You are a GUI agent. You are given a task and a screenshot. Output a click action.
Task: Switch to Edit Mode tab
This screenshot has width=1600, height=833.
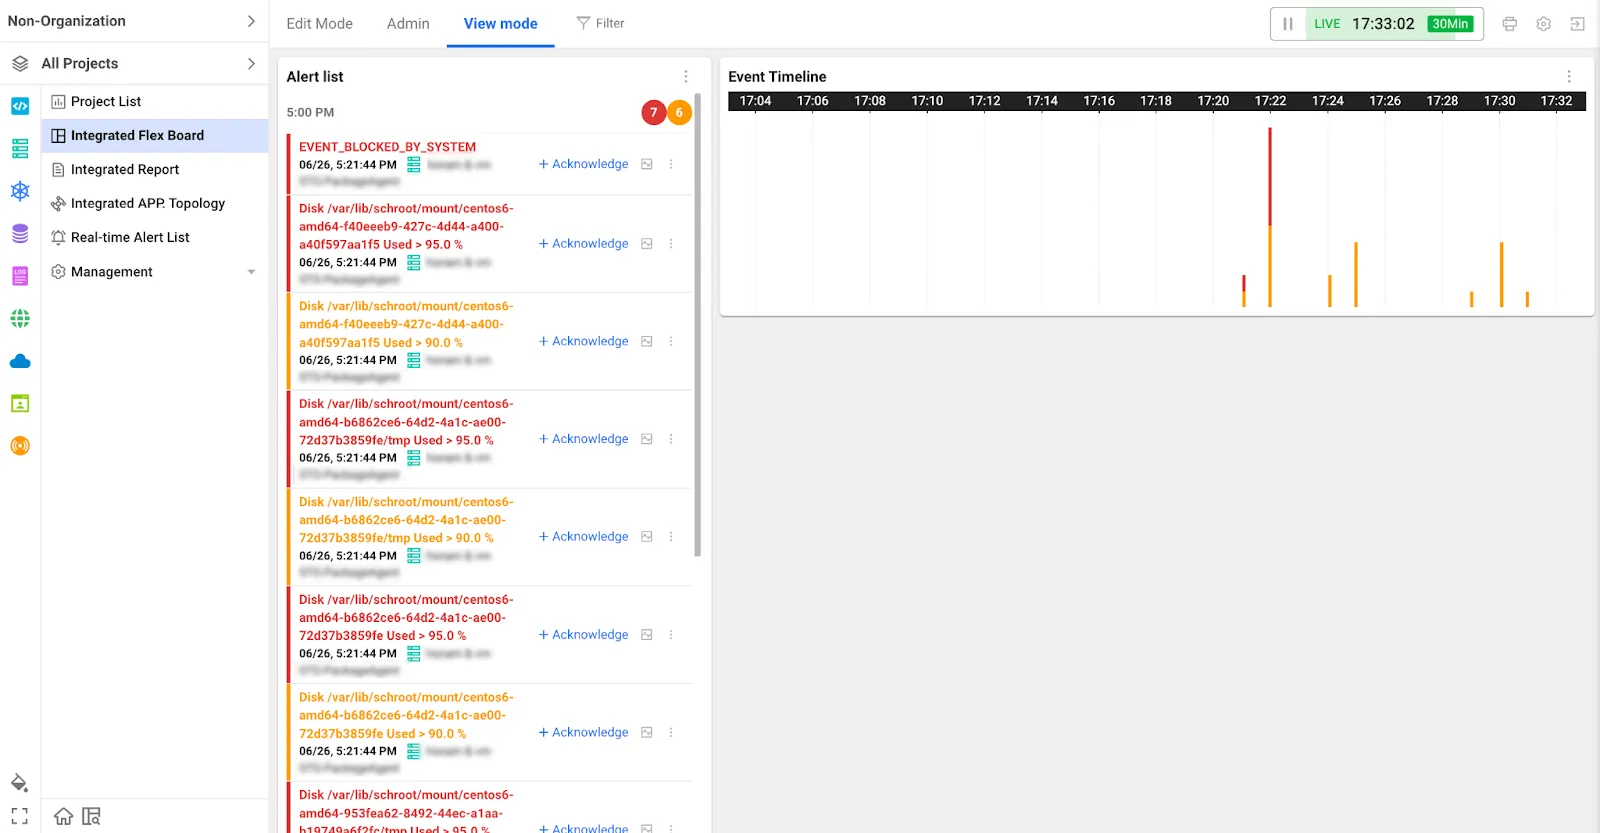pyautogui.click(x=319, y=24)
